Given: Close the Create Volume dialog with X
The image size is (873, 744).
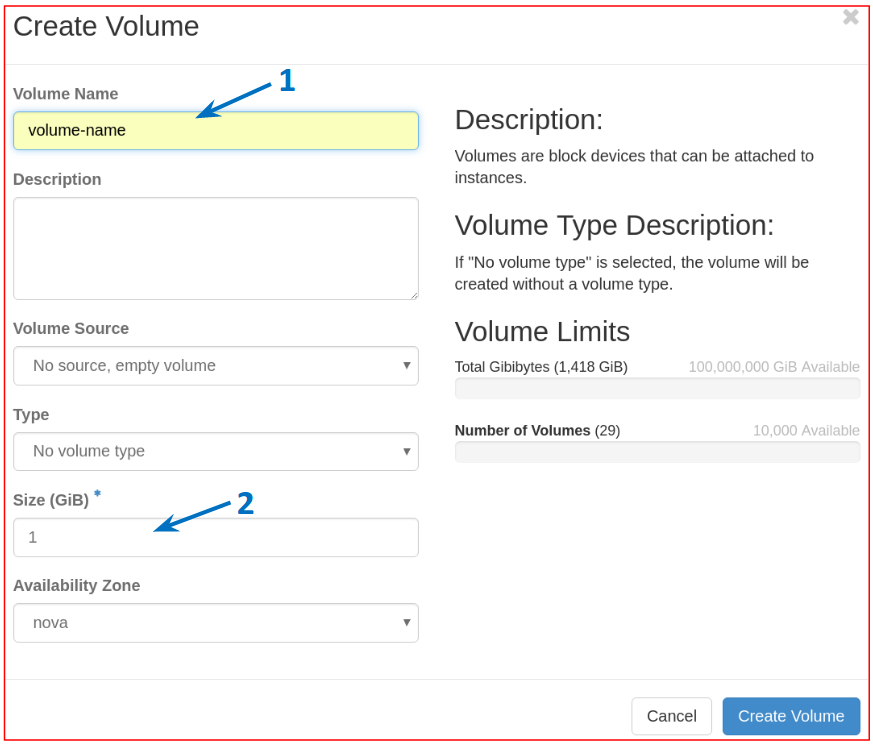Looking at the screenshot, I should 850,17.
